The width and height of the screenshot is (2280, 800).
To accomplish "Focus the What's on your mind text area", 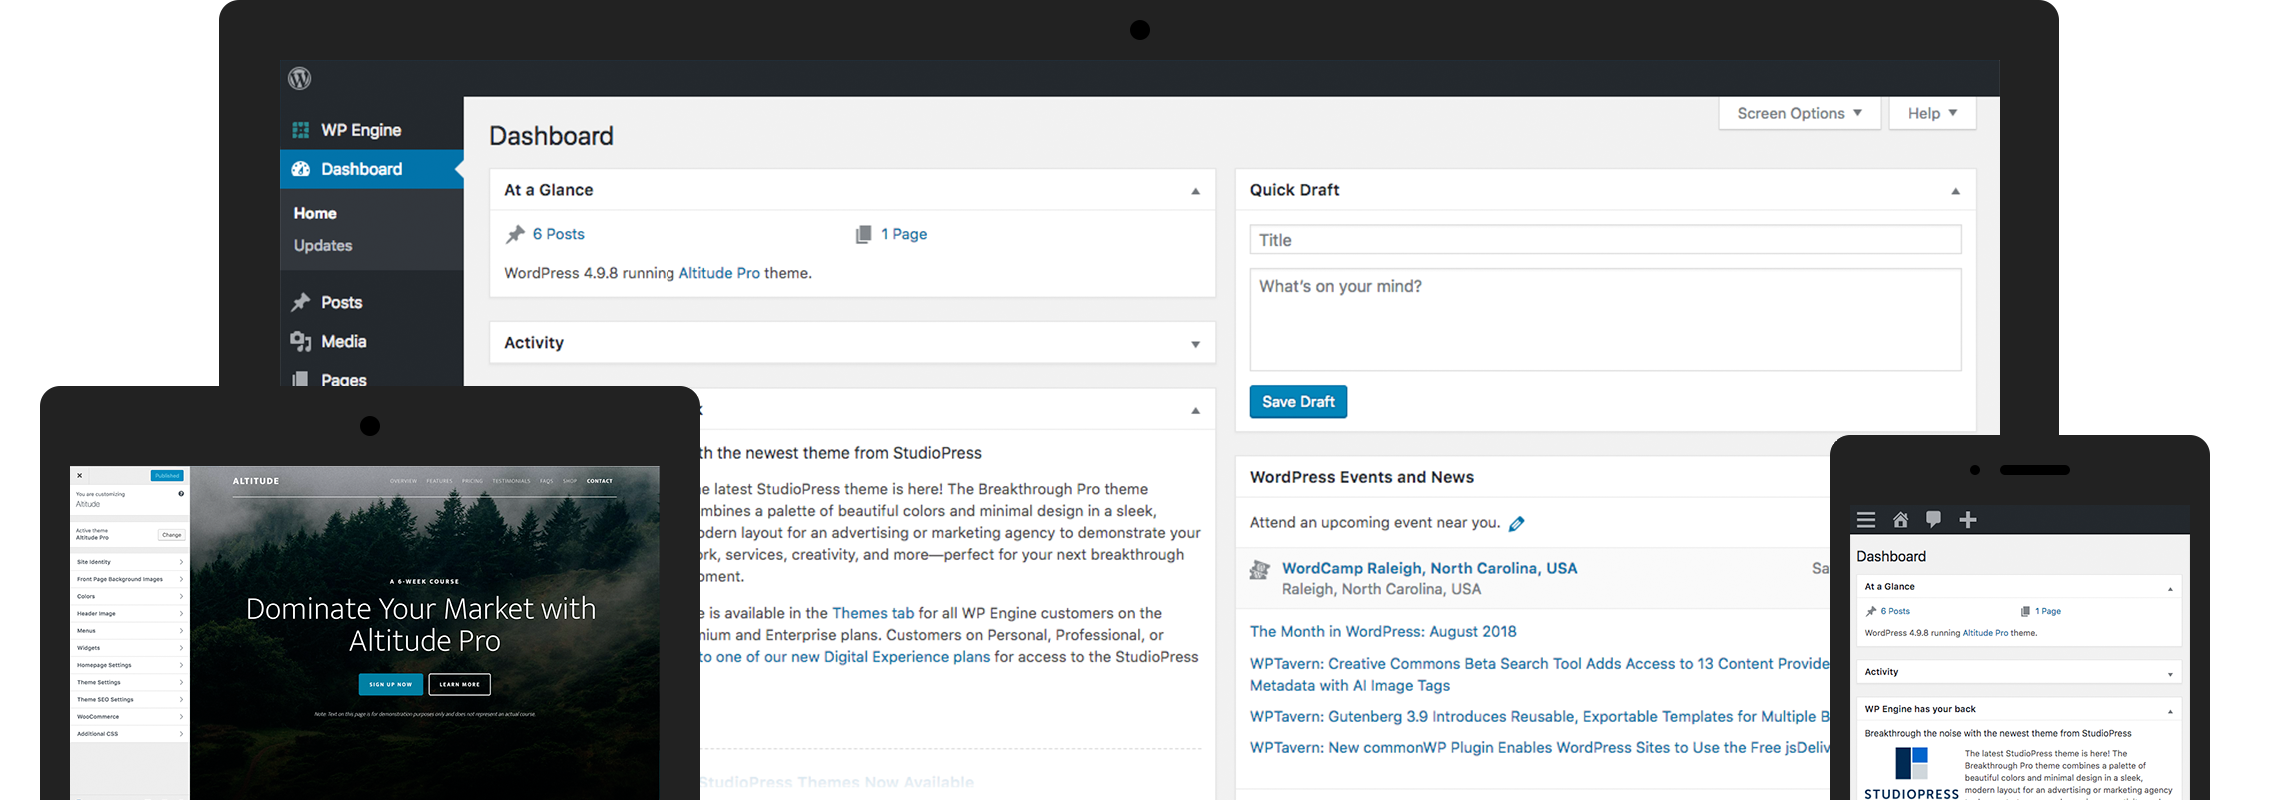I will click(x=1605, y=320).
